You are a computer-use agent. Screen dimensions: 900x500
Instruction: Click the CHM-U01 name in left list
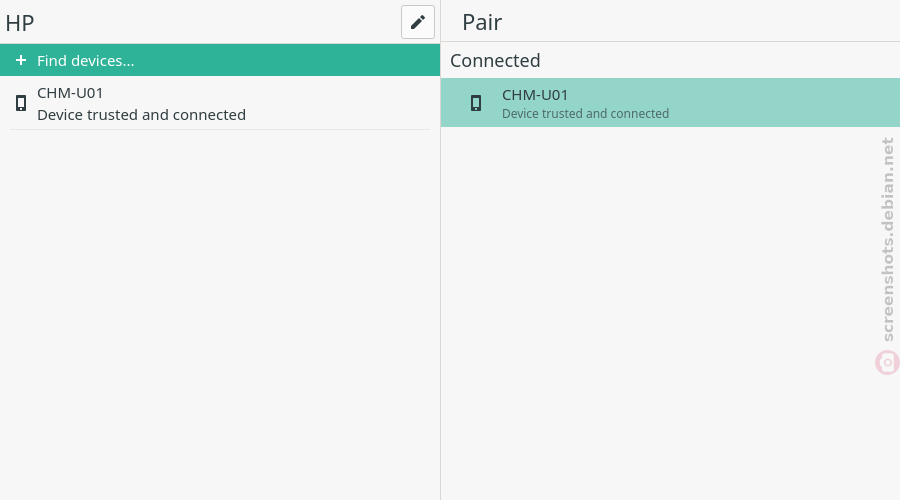coord(70,93)
